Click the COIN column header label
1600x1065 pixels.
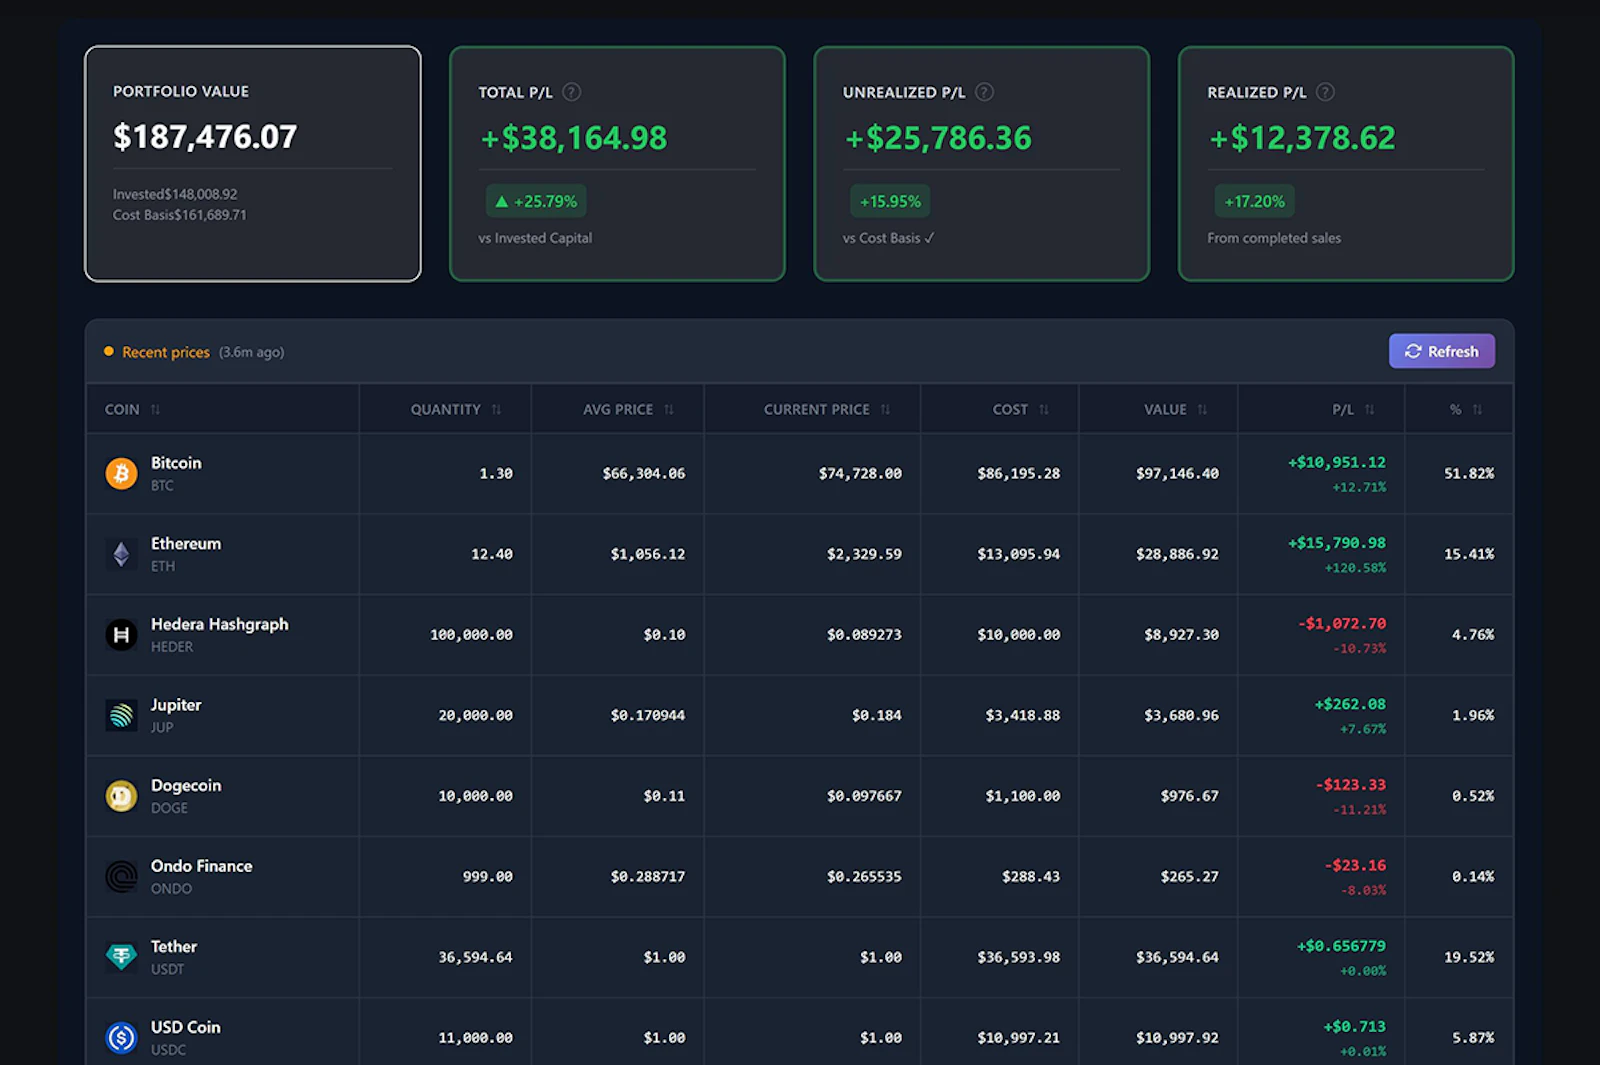(x=122, y=409)
